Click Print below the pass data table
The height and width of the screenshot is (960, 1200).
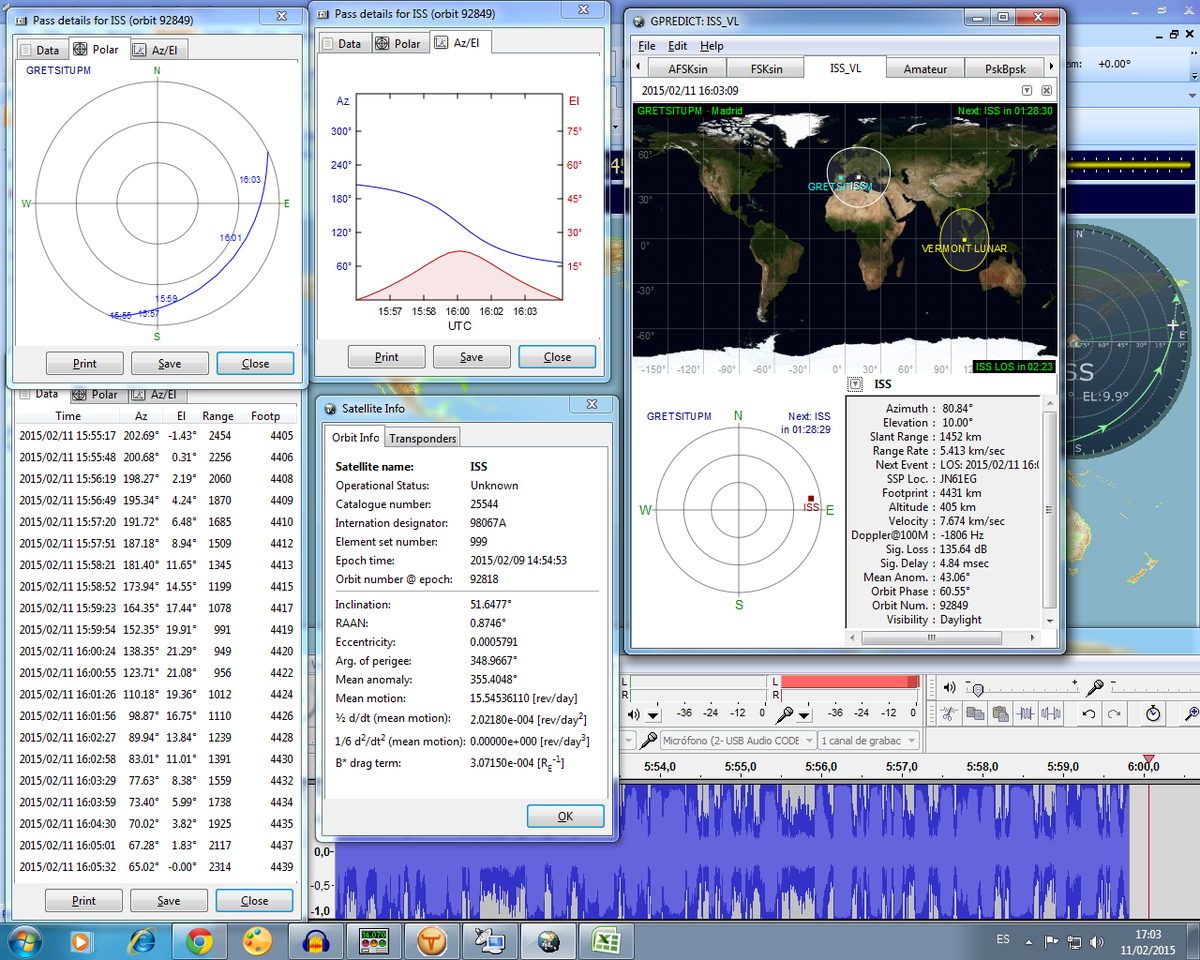(84, 900)
